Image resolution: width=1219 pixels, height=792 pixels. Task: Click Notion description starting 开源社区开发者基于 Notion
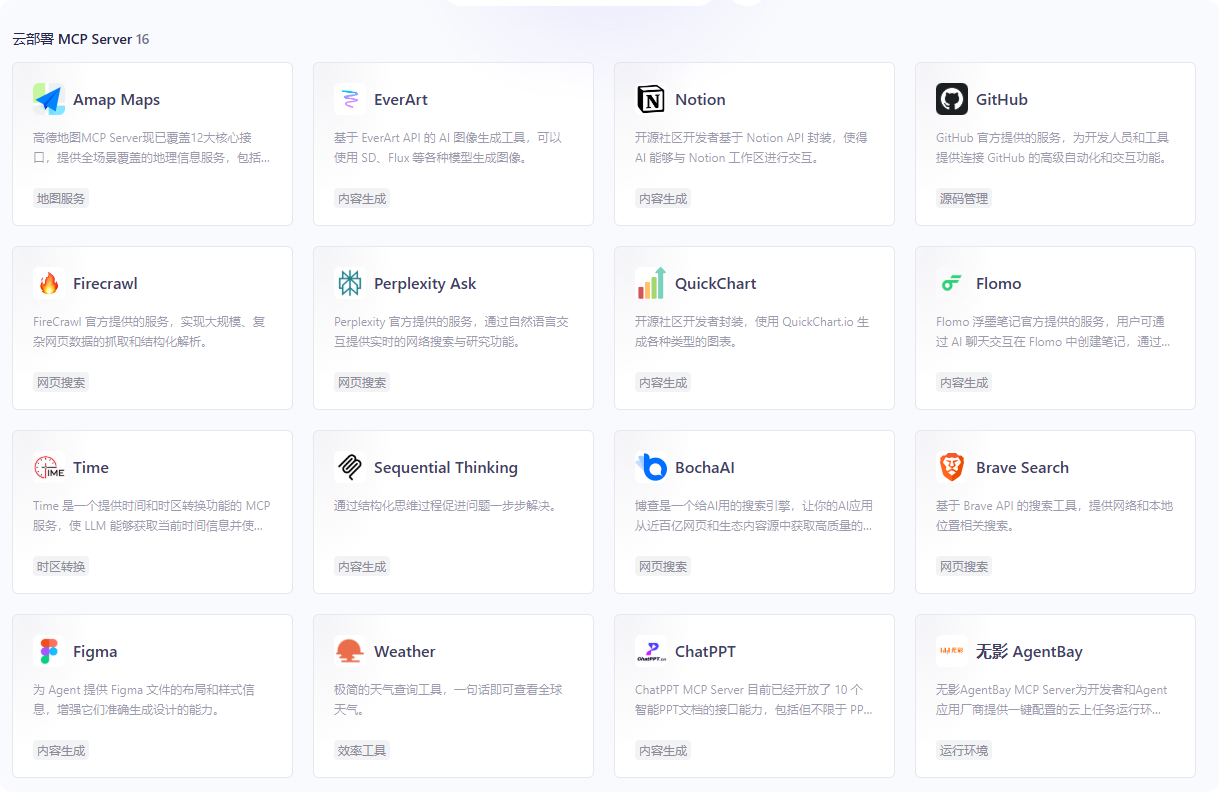pyautogui.click(x=751, y=147)
